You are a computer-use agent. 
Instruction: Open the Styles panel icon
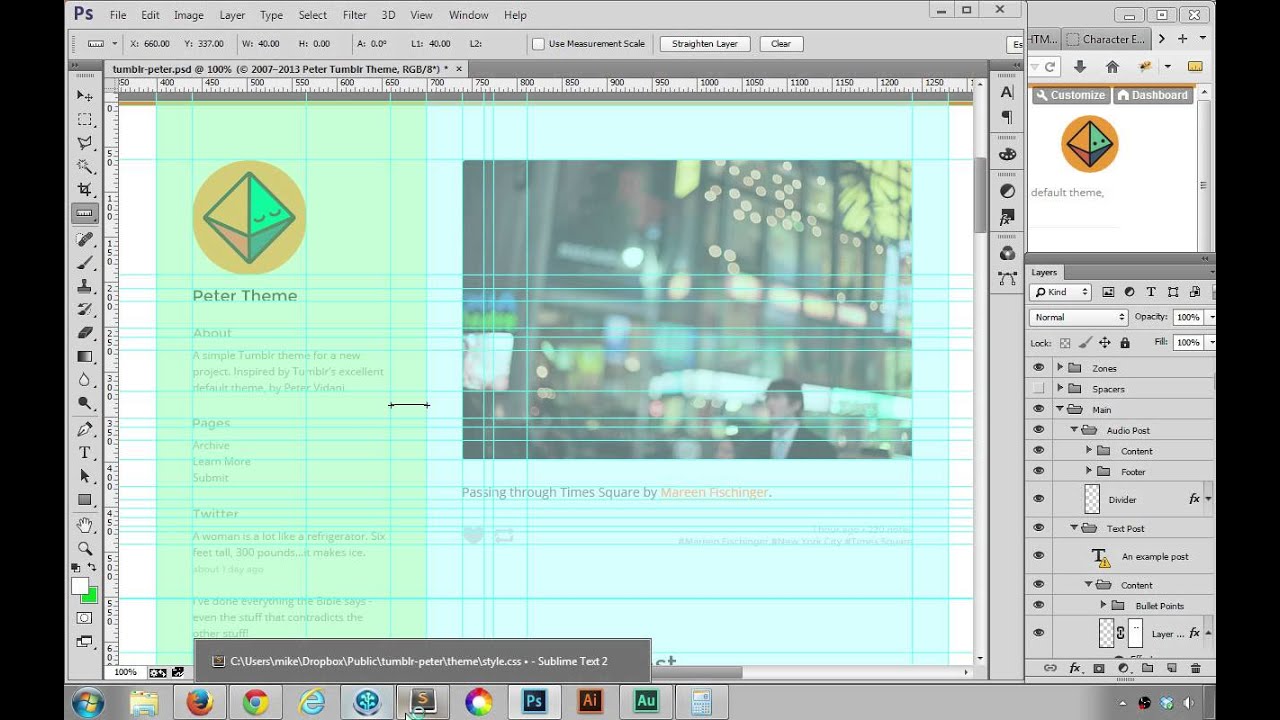tap(1007, 216)
